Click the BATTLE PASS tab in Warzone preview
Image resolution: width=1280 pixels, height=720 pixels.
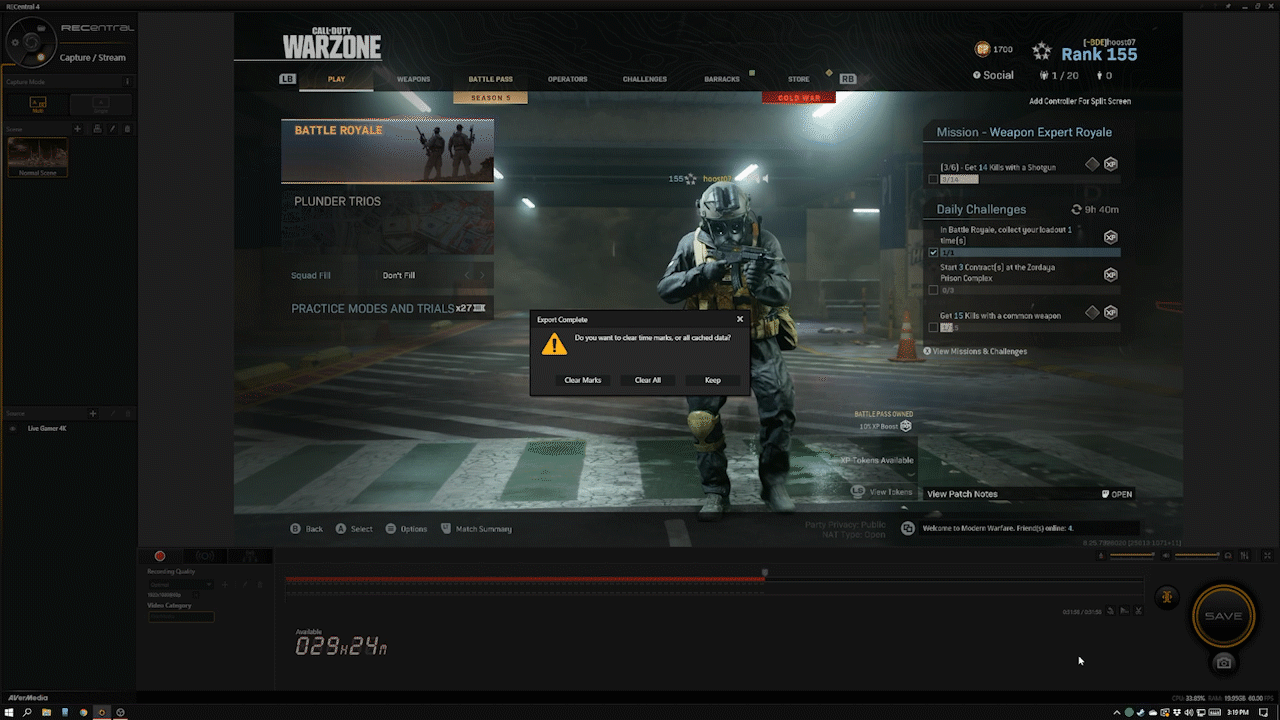(x=490, y=79)
